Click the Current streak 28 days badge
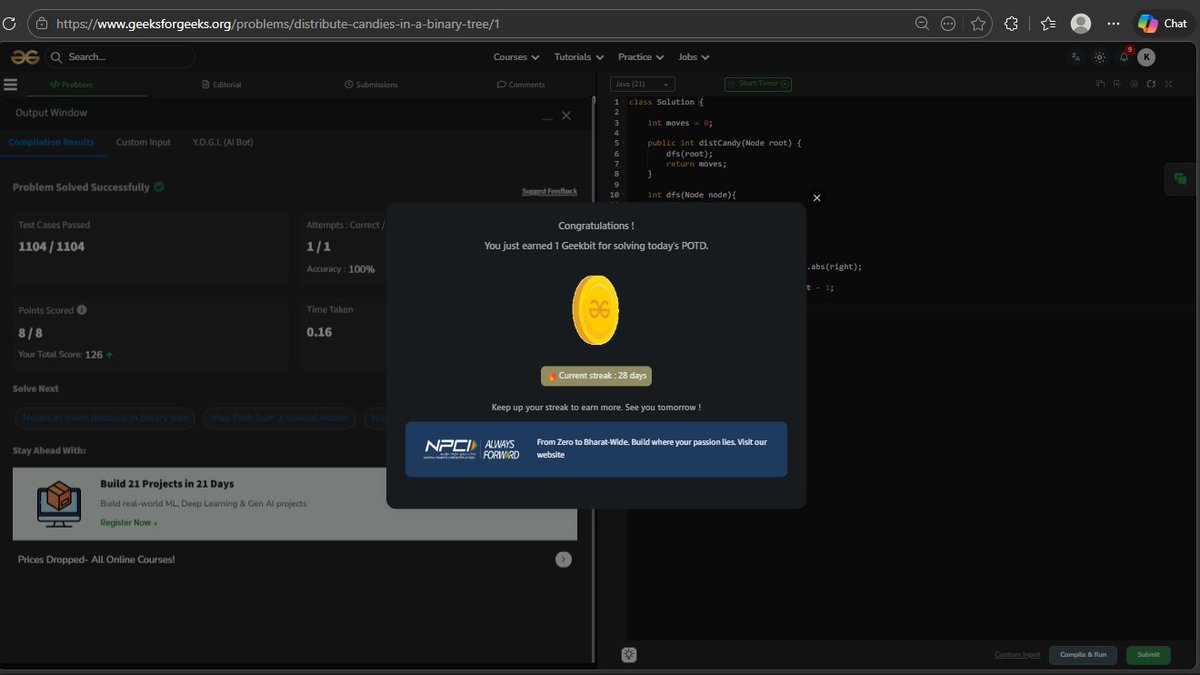The image size is (1200, 675). point(596,376)
